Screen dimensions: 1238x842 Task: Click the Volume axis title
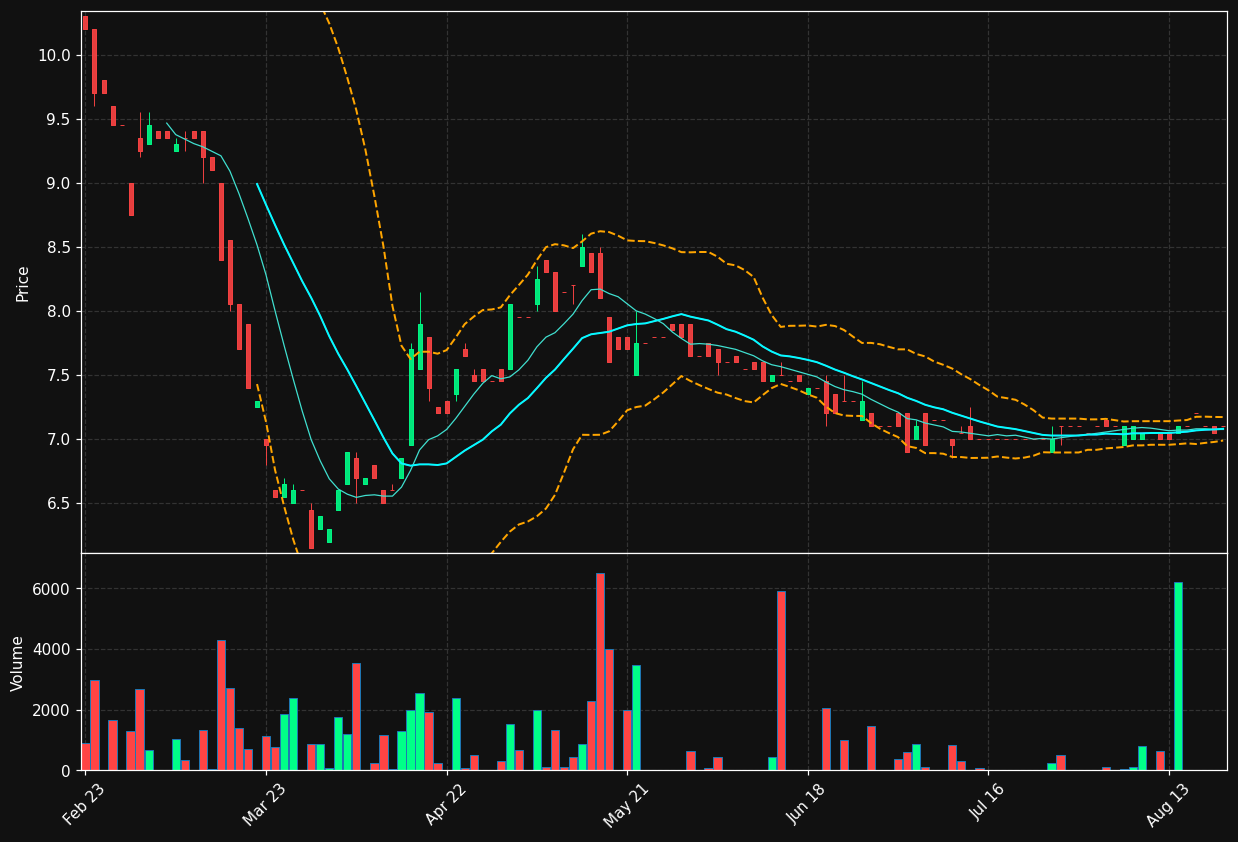pyautogui.click(x=18, y=663)
